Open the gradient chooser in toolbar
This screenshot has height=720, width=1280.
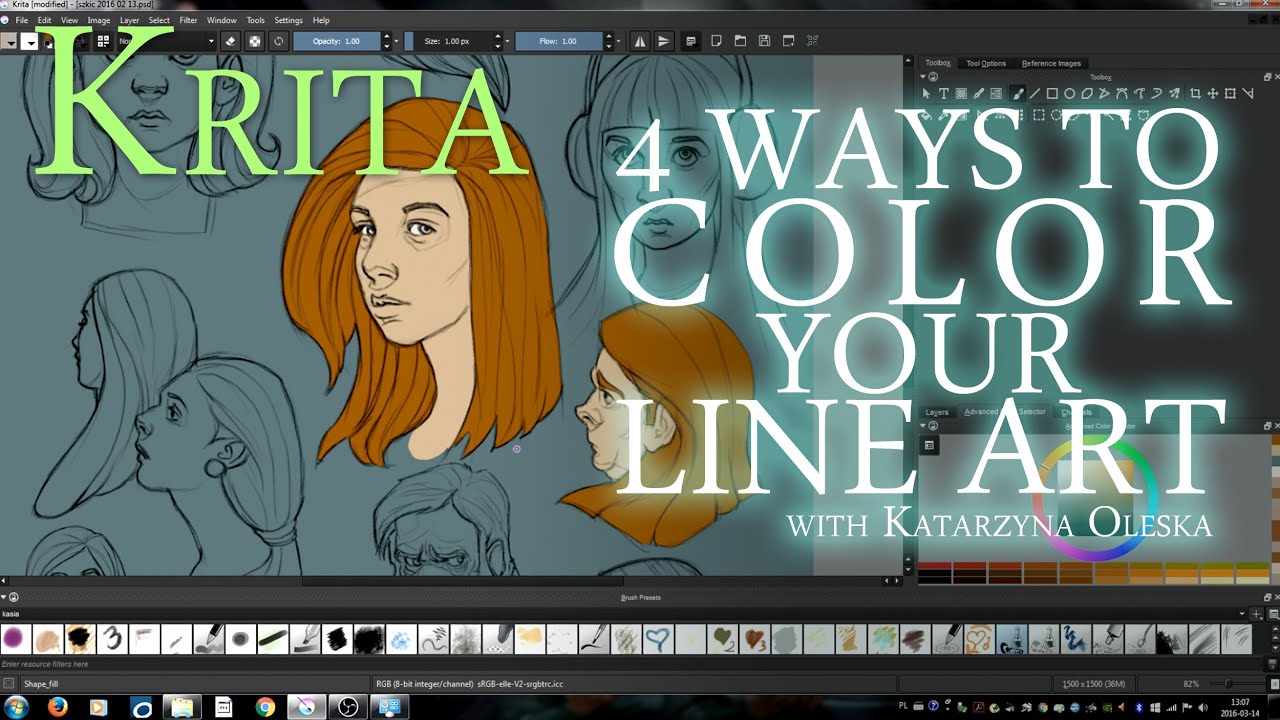coord(10,41)
